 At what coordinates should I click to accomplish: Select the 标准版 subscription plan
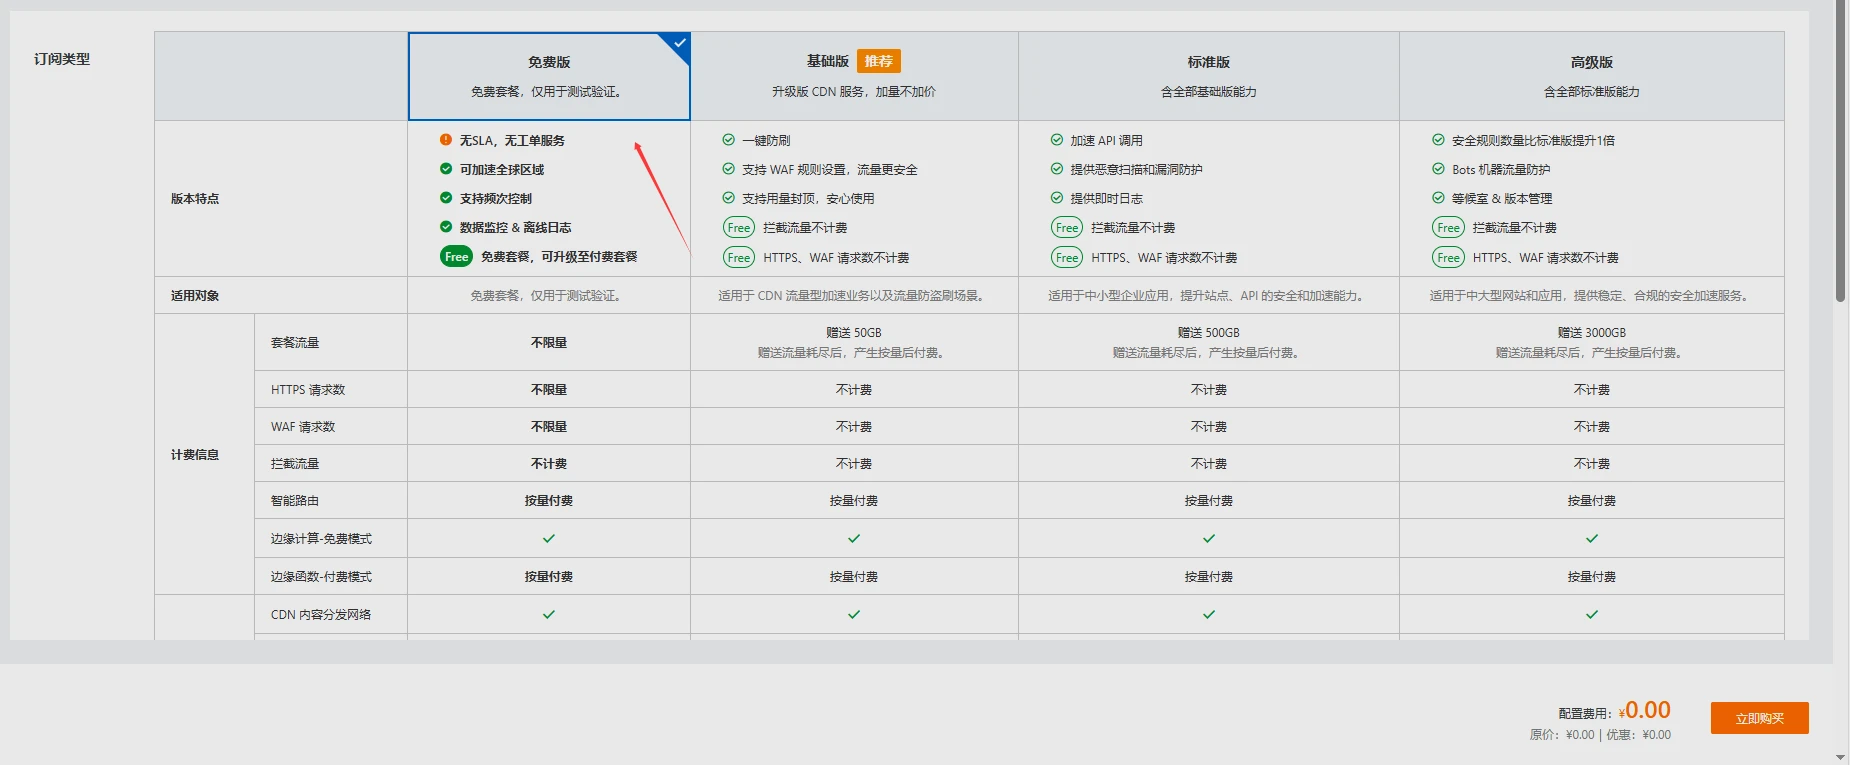(1208, 76)
